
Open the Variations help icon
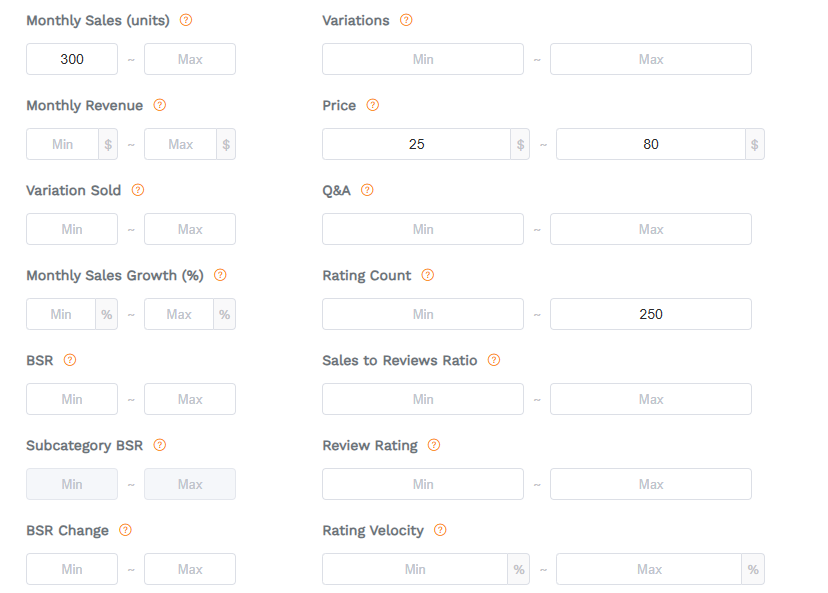click(x=405, y=19)
